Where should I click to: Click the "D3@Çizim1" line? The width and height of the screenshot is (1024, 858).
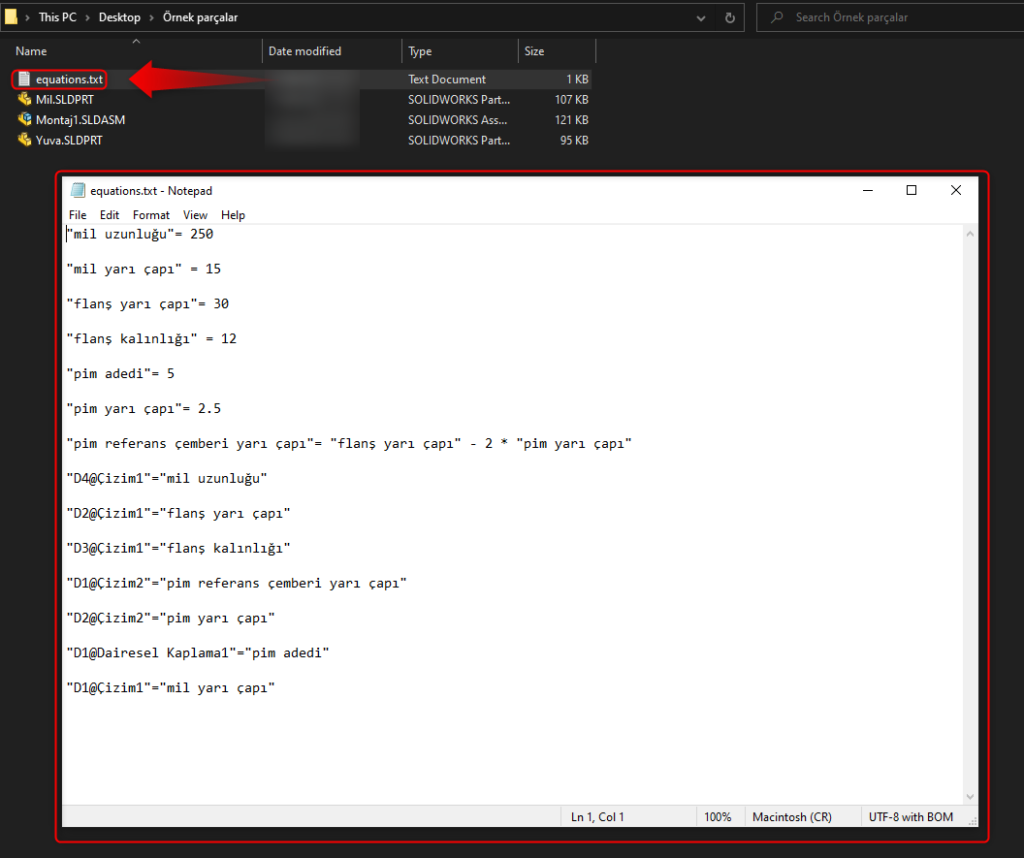click(x=178, y=548)
